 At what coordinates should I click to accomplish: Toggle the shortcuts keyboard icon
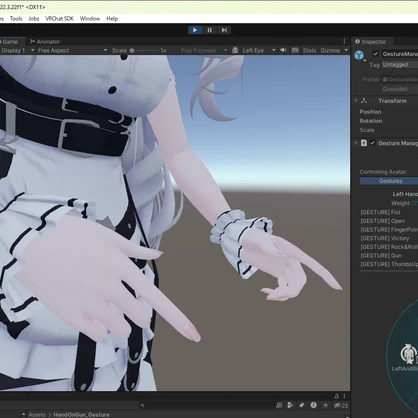(x=295, y=50)
